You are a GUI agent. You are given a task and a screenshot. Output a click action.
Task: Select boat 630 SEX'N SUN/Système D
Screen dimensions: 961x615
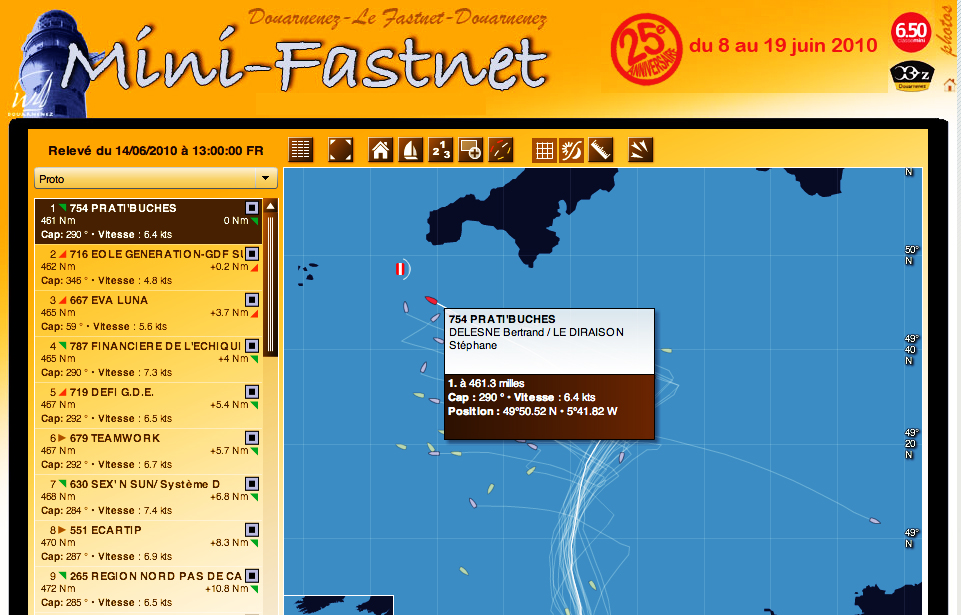149,497
